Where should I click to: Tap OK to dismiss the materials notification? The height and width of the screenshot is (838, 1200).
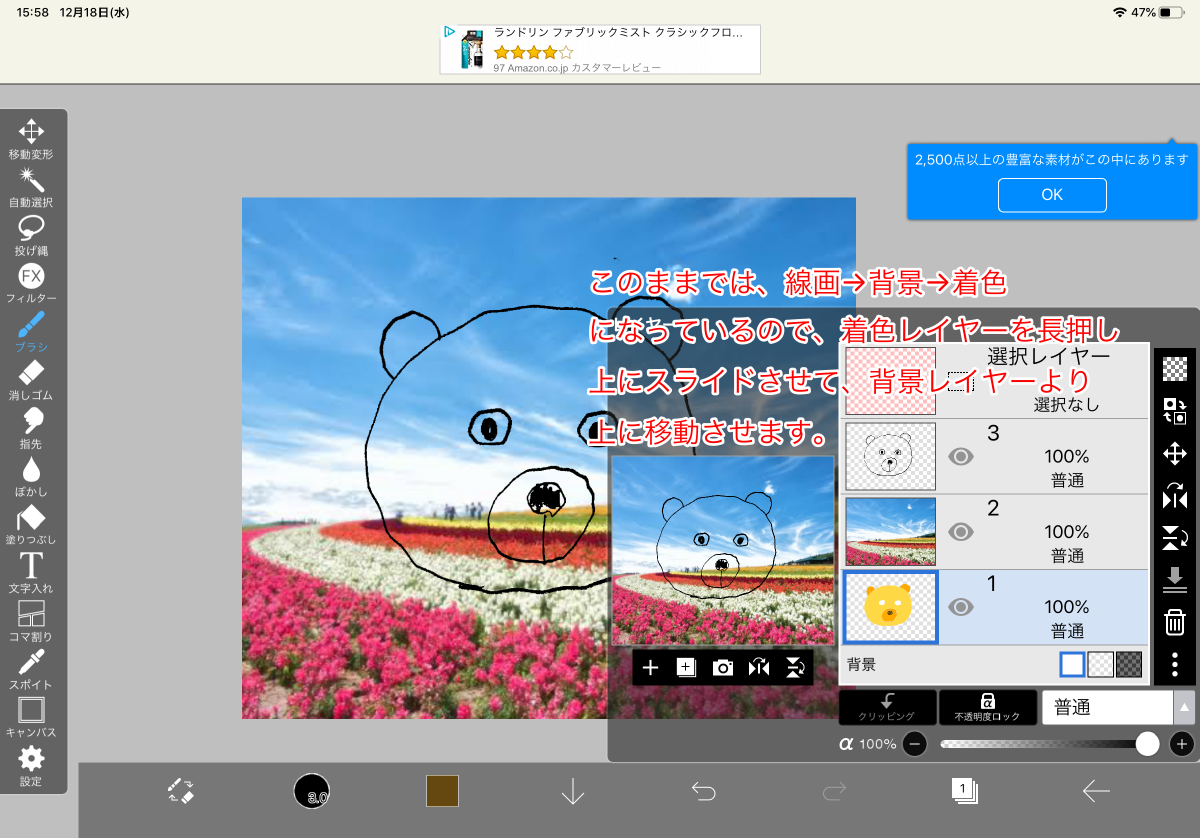coord(1052,195)
